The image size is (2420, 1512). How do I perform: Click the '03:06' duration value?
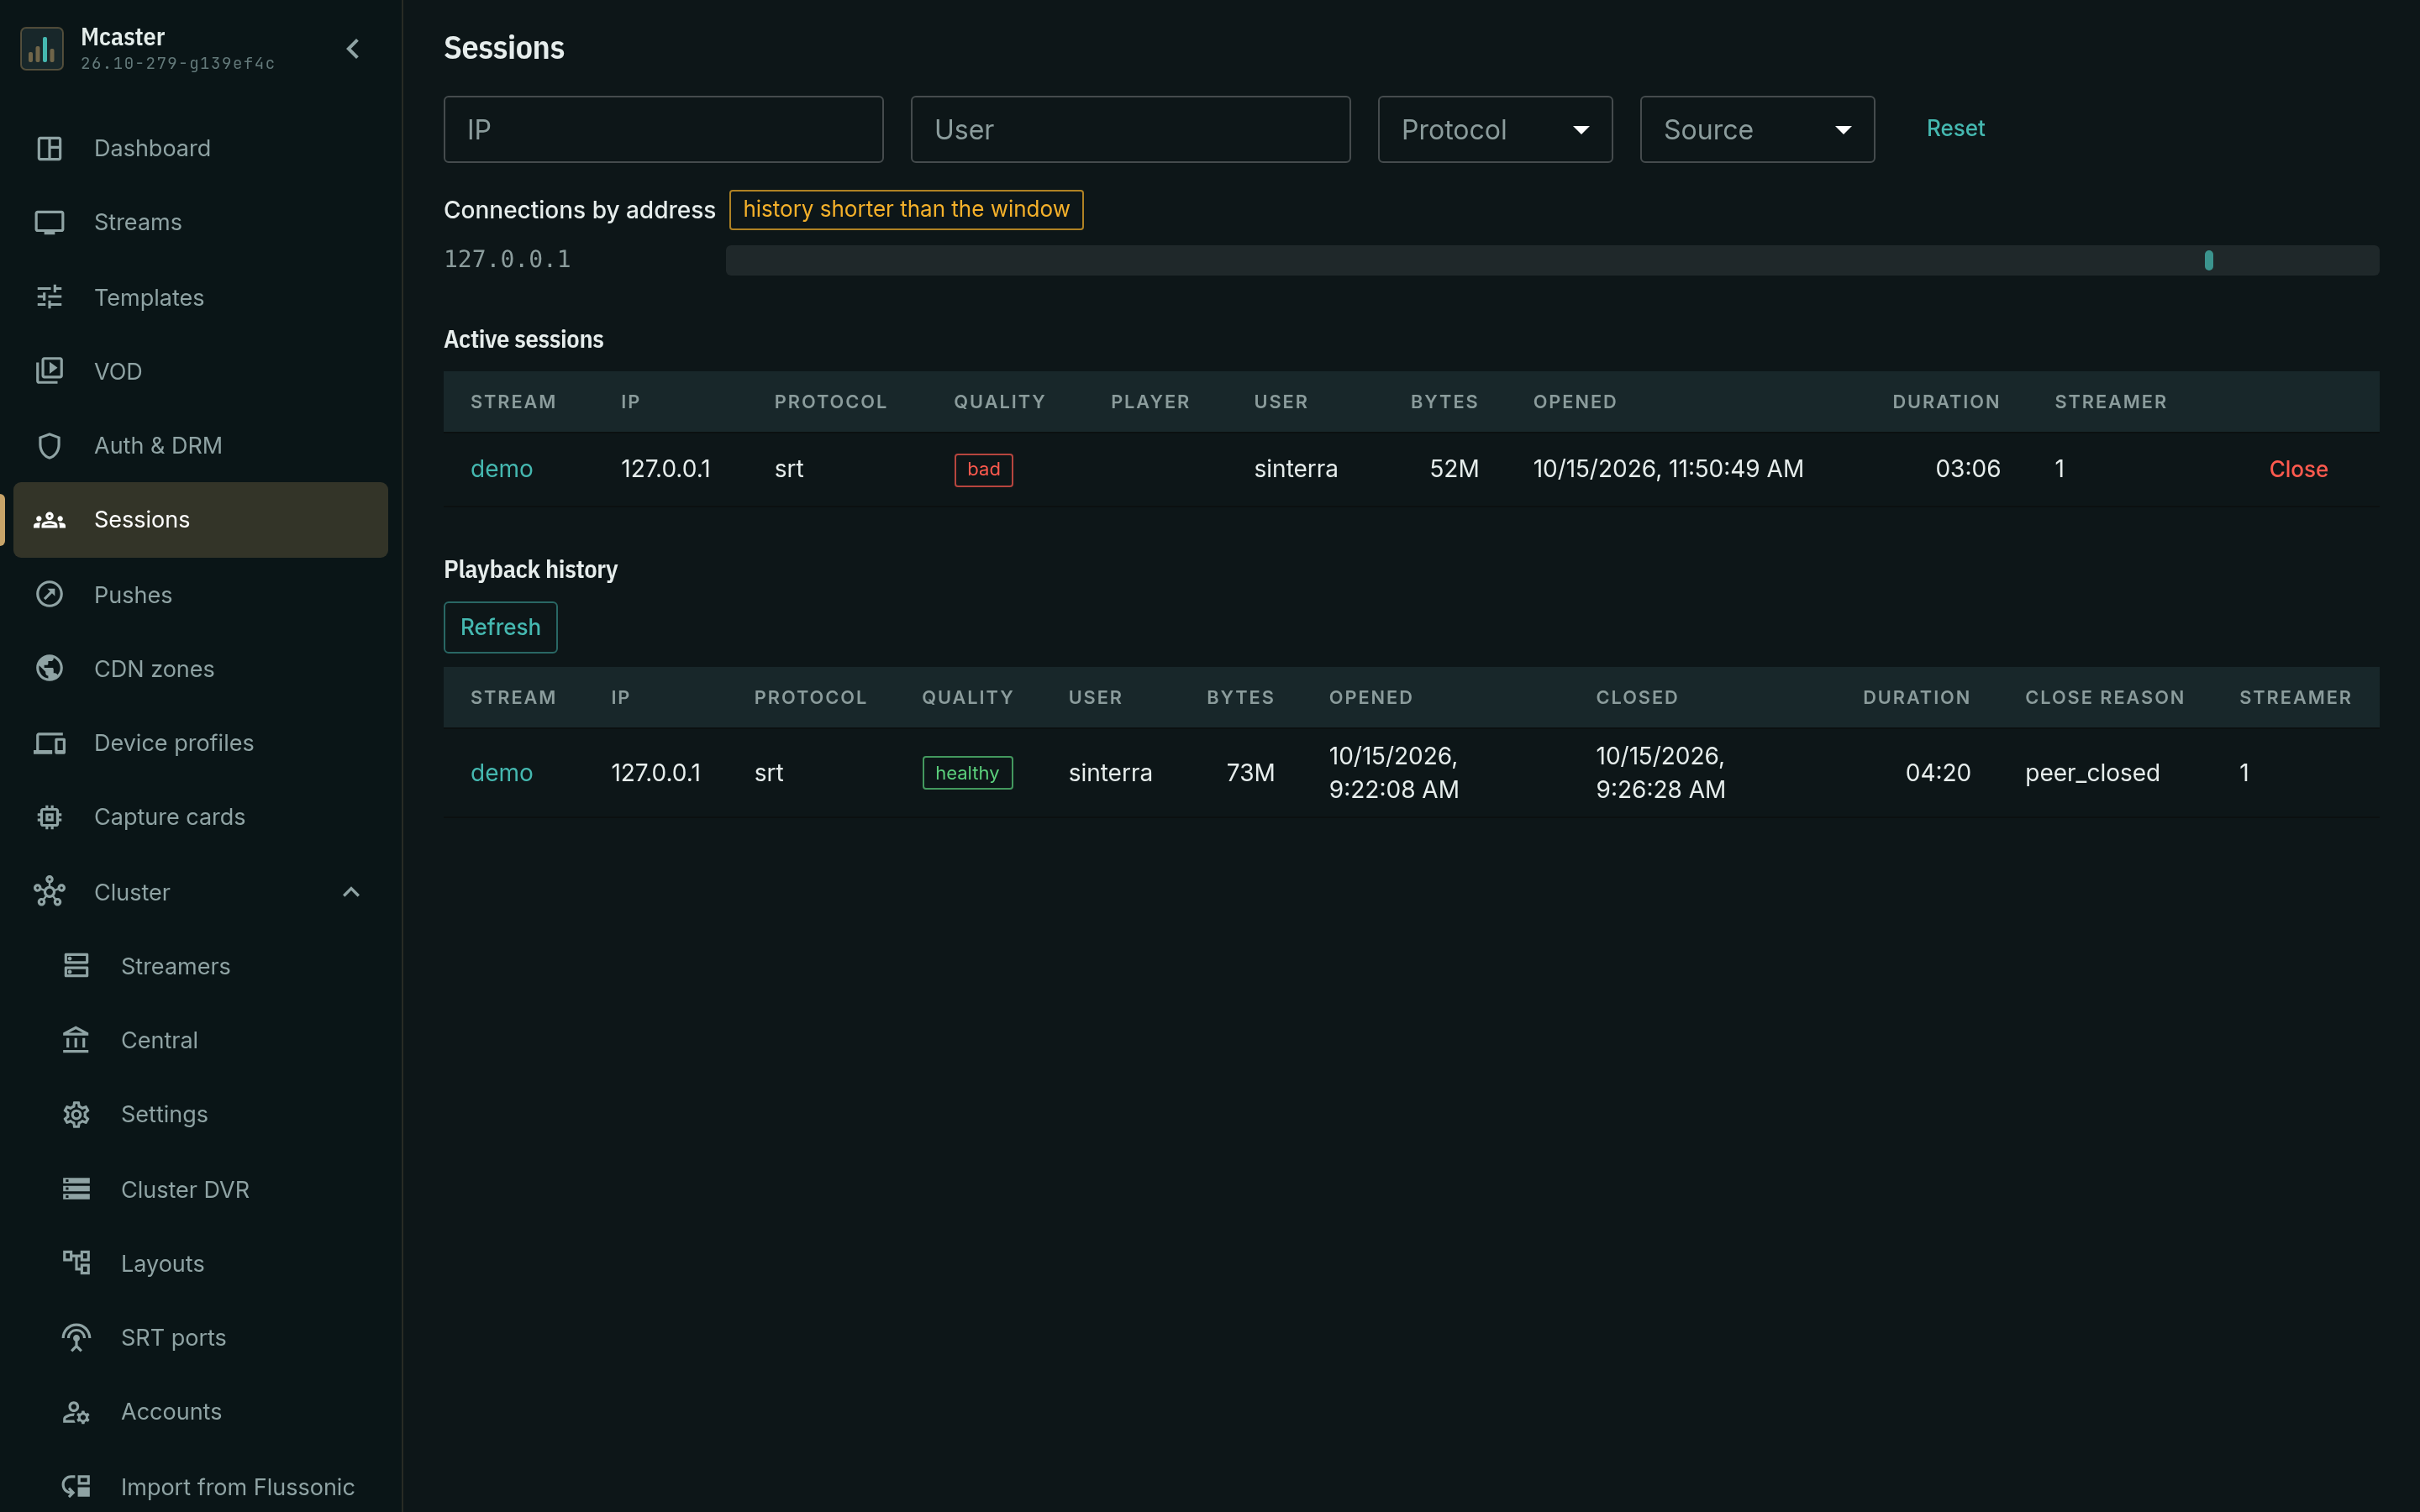coord(1967,469)
